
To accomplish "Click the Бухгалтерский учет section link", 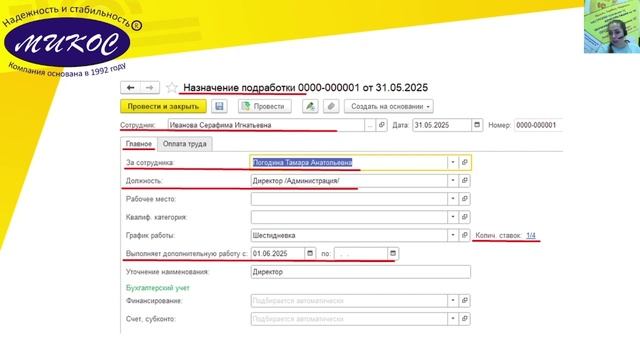I will coord(158,288).
